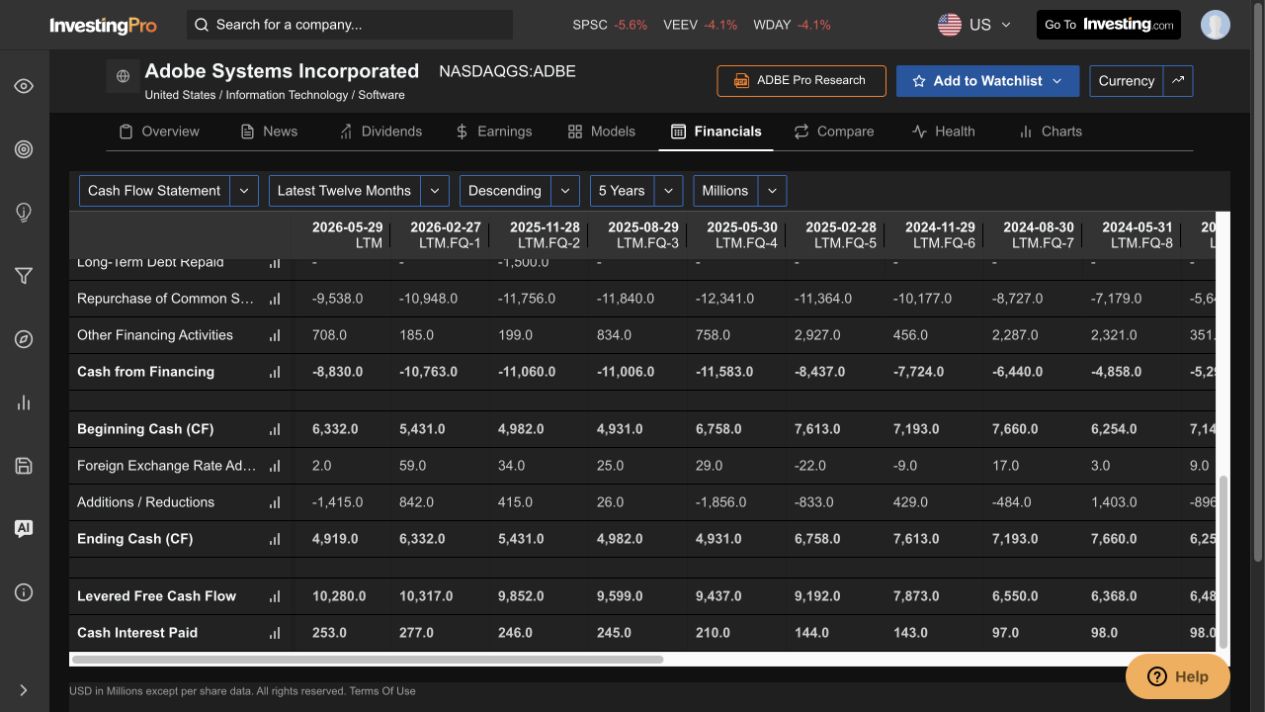The image size is (1265, 712).
Task: Switch to the Earnings tab
Action: pyautogui.click(x=494, y=131)
